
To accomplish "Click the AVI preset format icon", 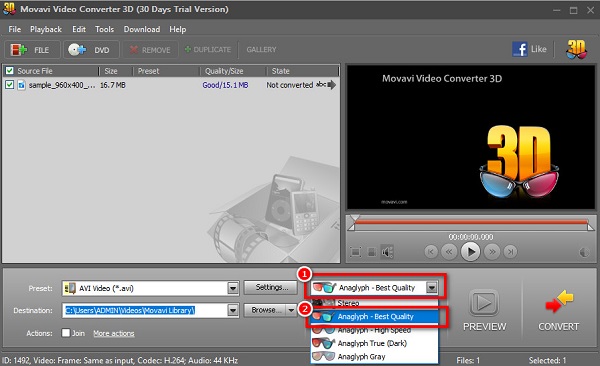I will point(70,288).
